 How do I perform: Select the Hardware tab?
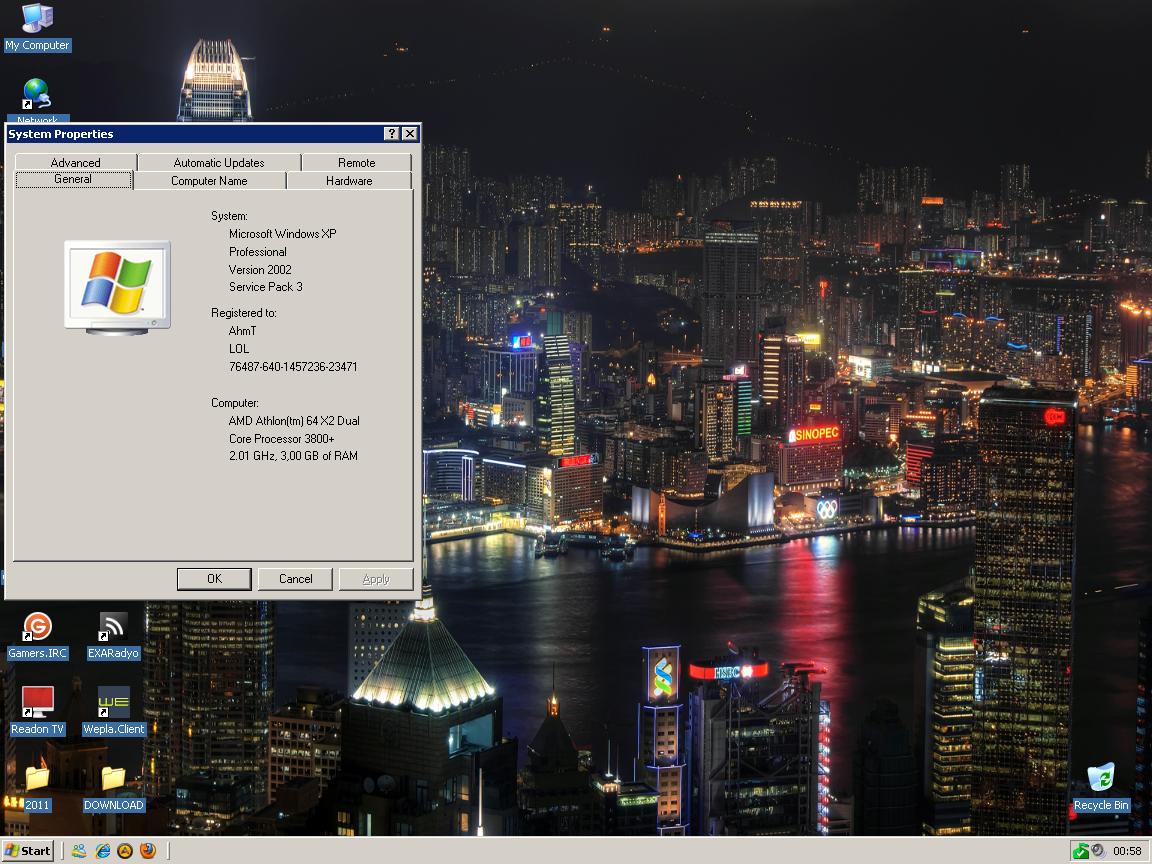point(349,181)
